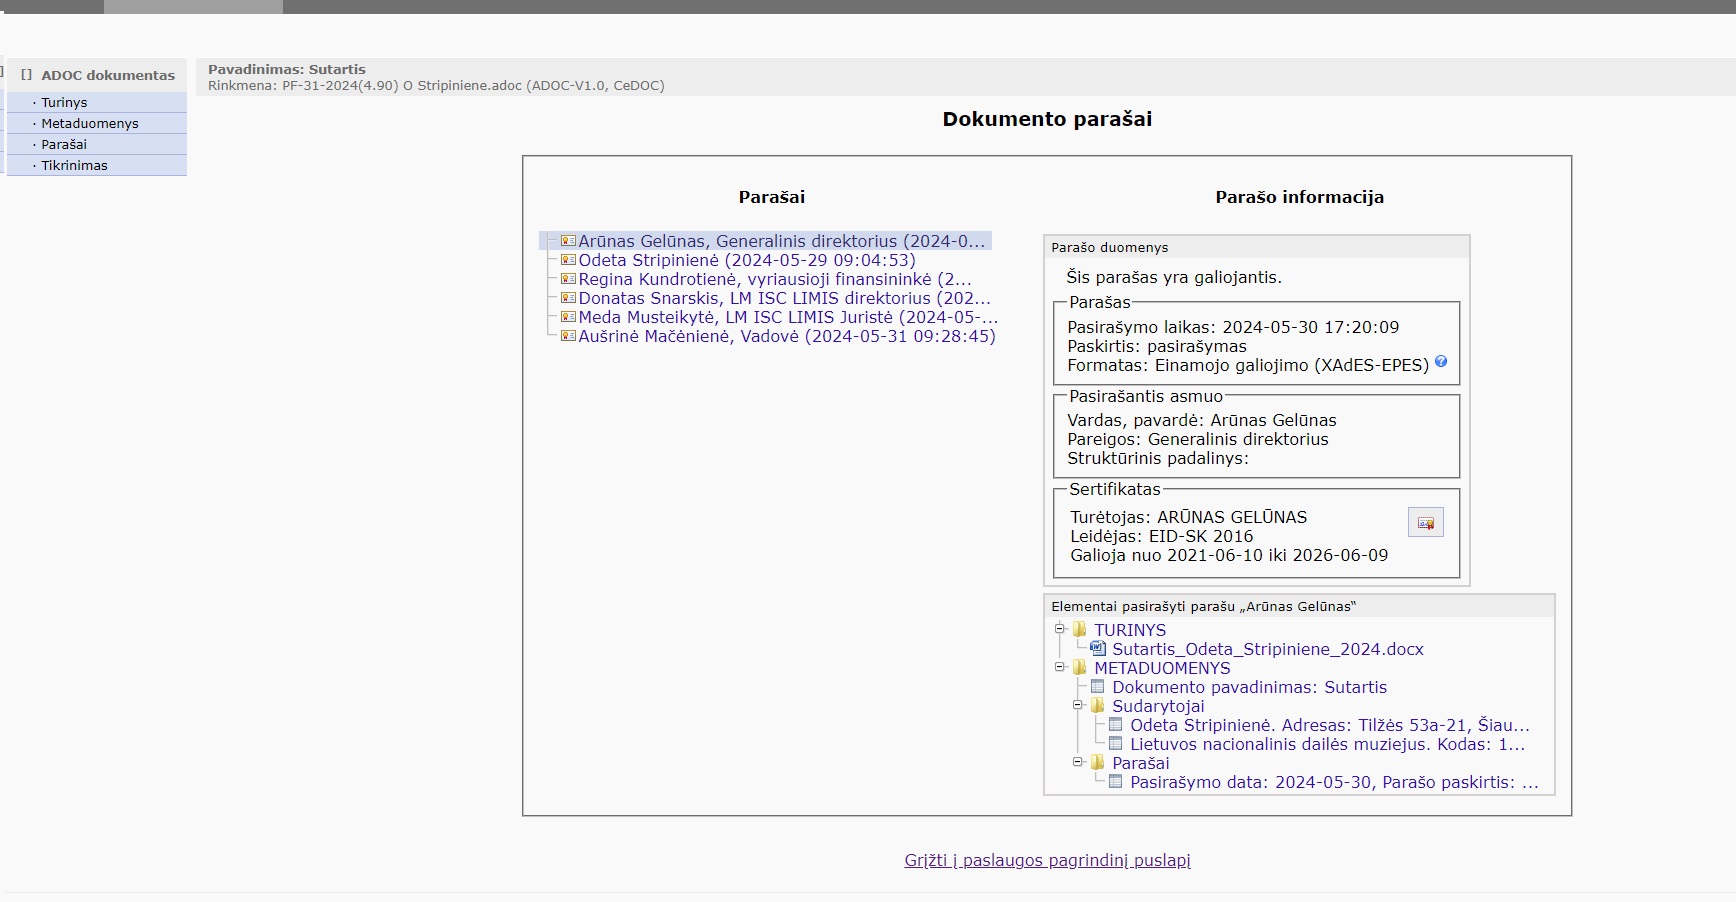Click the Word document icon for Sutartis docx
Viewport: 1736px width, 902px height.
1098,648
